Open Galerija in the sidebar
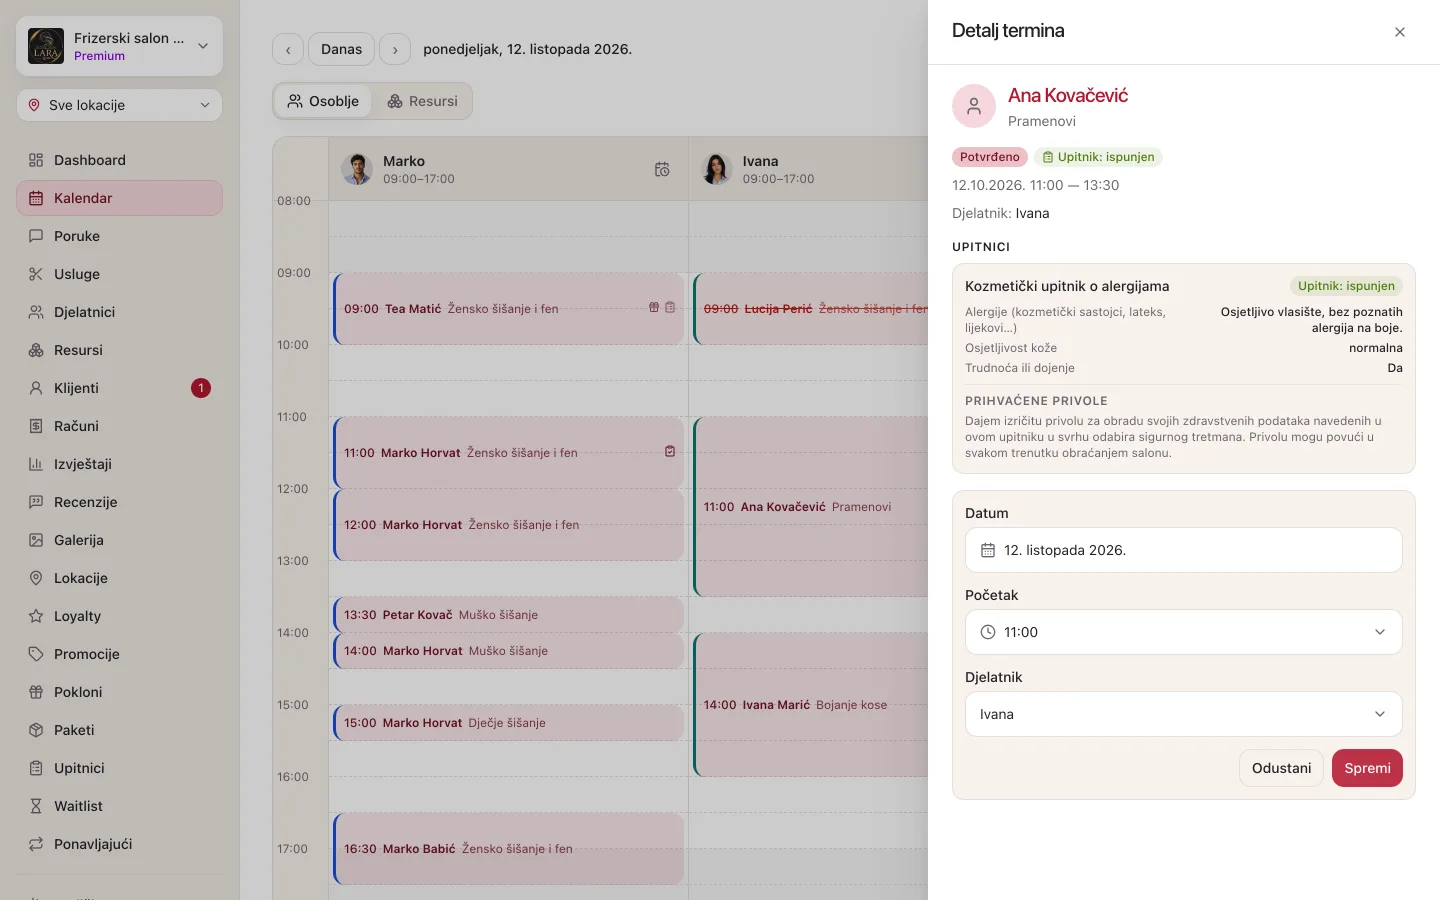 pos(119,540)
